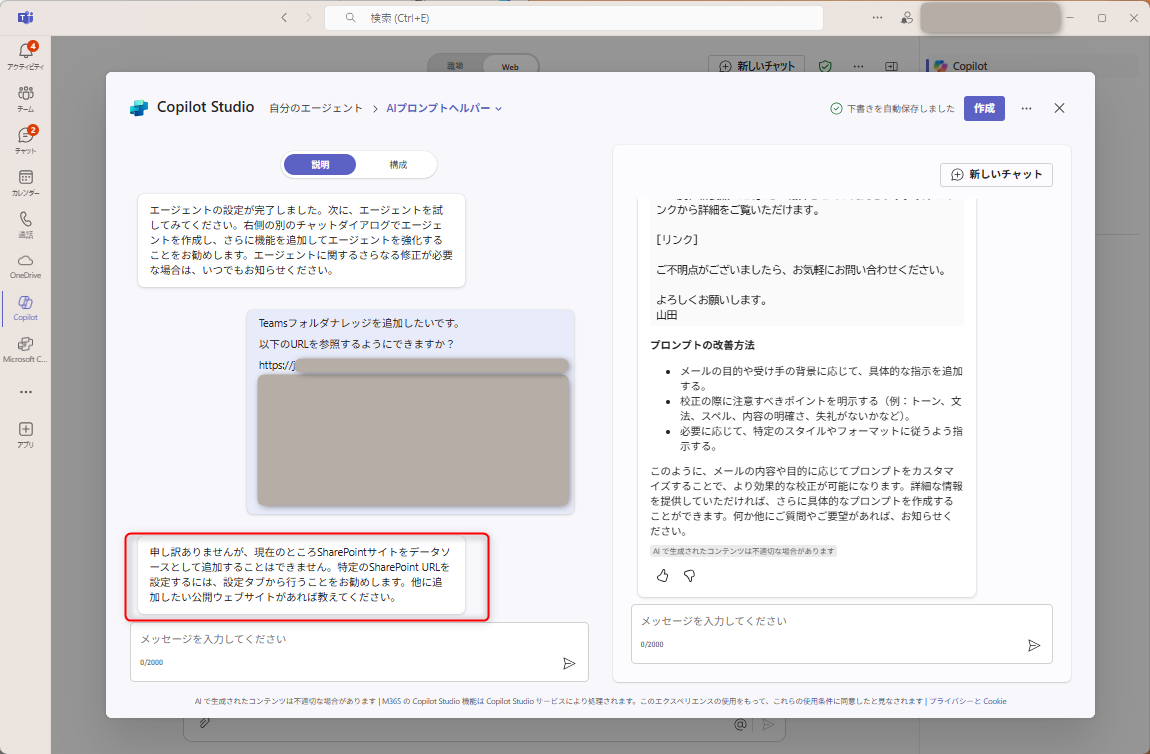The width and height of the screenshot is (1150, 754).
Task: Switch to the 構成 tab
Action: [x=398, y=164]
